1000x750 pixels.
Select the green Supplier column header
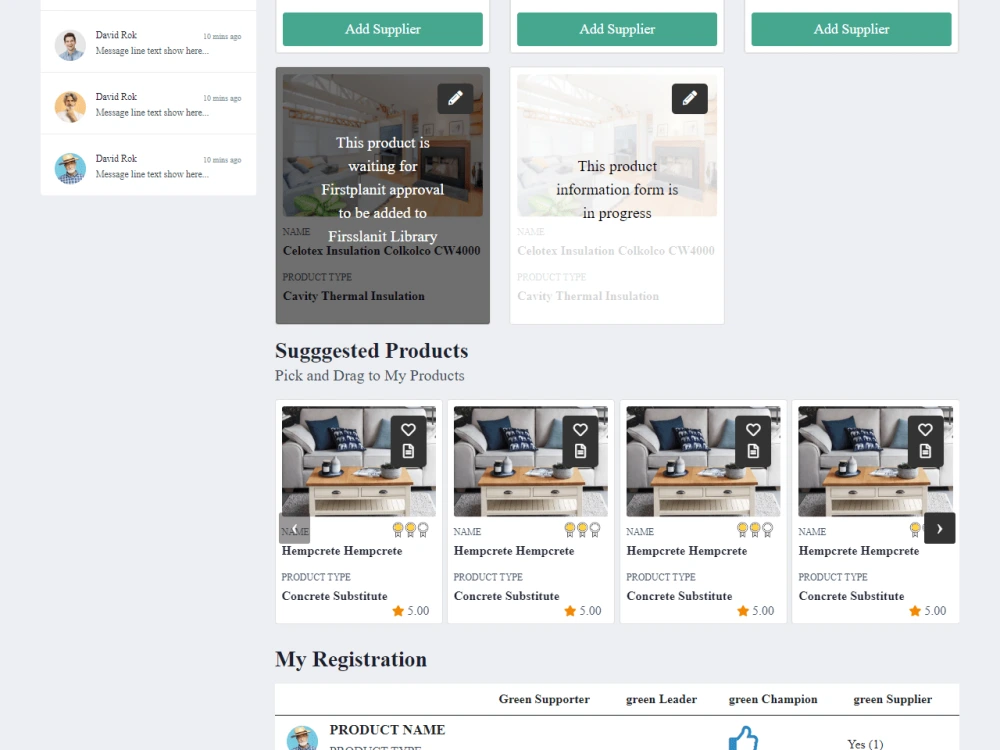(x=893, y=699)
